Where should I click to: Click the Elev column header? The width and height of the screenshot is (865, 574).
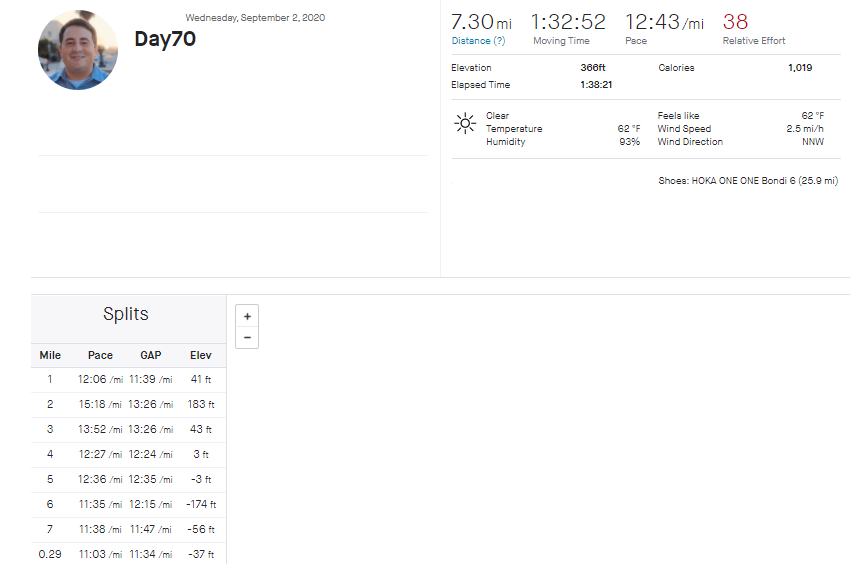click(201, 355)
